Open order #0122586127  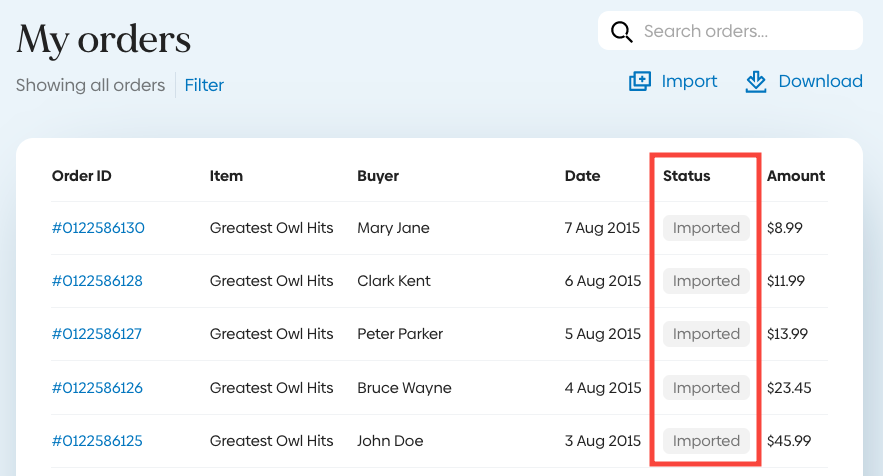97,334
